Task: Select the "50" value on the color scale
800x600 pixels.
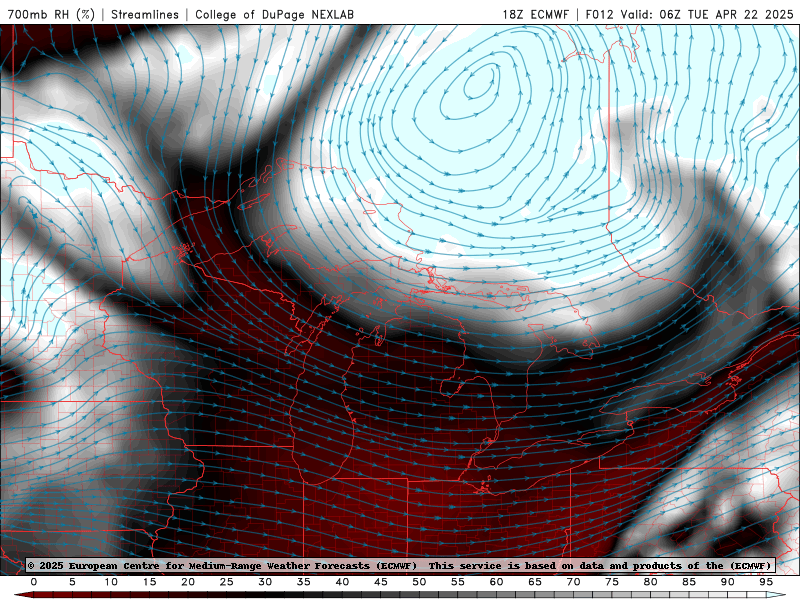Action: coord(419,582)
